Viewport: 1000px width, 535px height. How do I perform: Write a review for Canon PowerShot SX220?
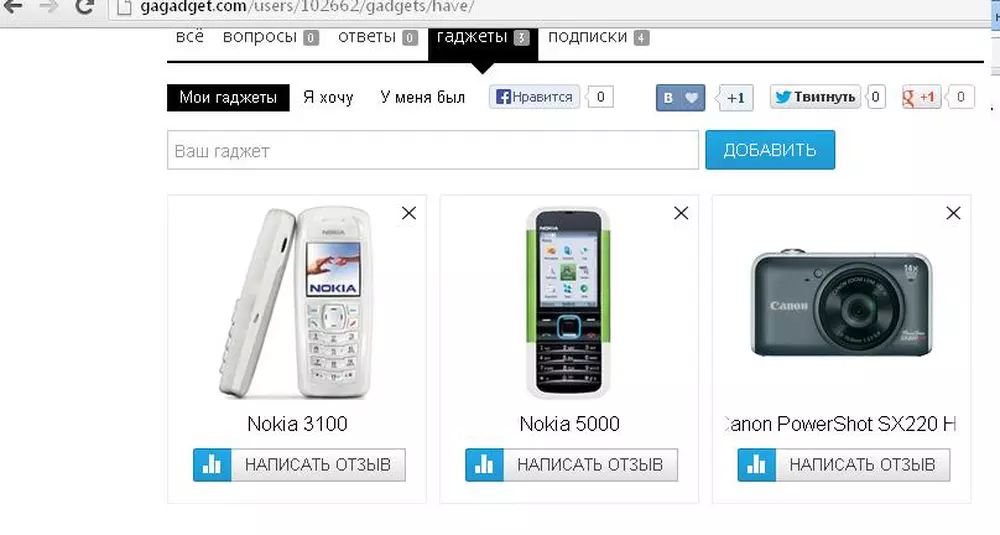[844, 465]
